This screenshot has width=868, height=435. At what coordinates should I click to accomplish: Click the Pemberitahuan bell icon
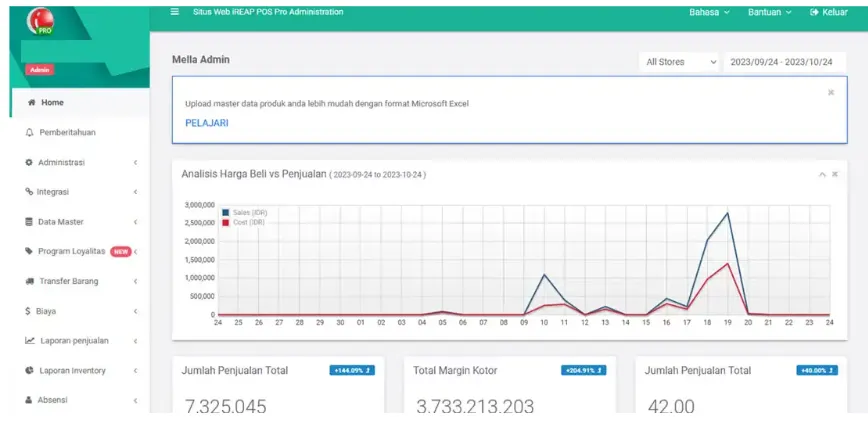29,132
